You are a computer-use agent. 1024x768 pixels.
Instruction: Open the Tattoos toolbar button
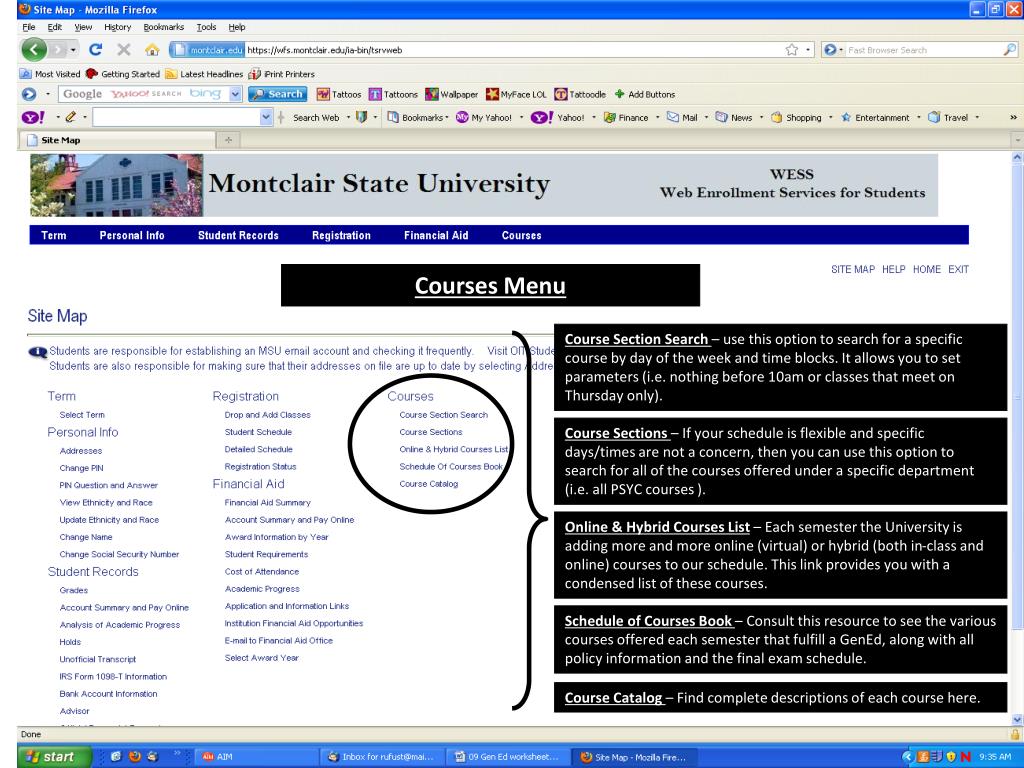tap(339, 94)
